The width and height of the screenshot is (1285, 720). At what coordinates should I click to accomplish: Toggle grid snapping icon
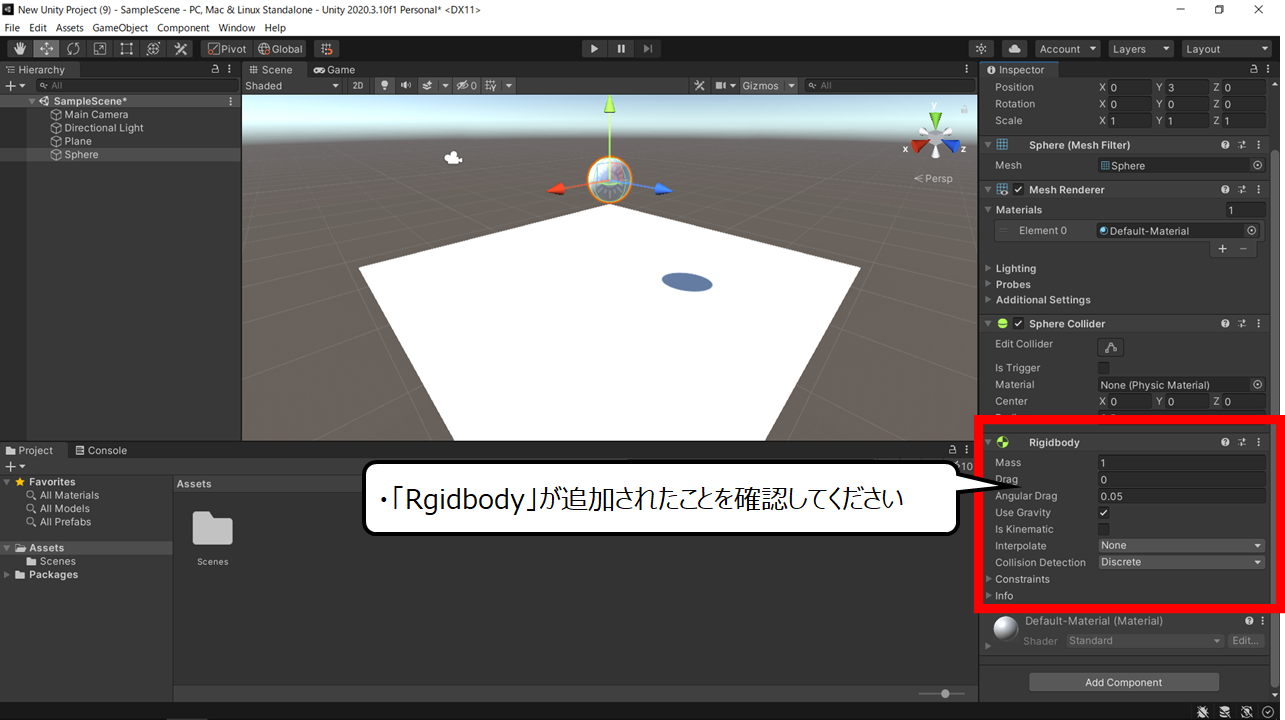326,49
